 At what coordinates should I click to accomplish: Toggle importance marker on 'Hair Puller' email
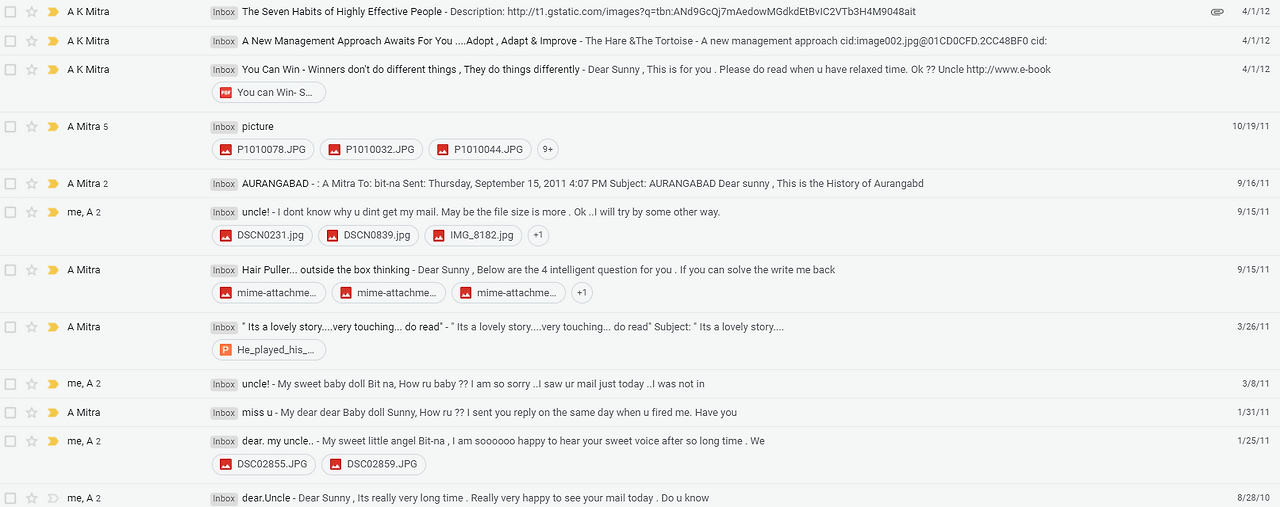tap(53, 270)
